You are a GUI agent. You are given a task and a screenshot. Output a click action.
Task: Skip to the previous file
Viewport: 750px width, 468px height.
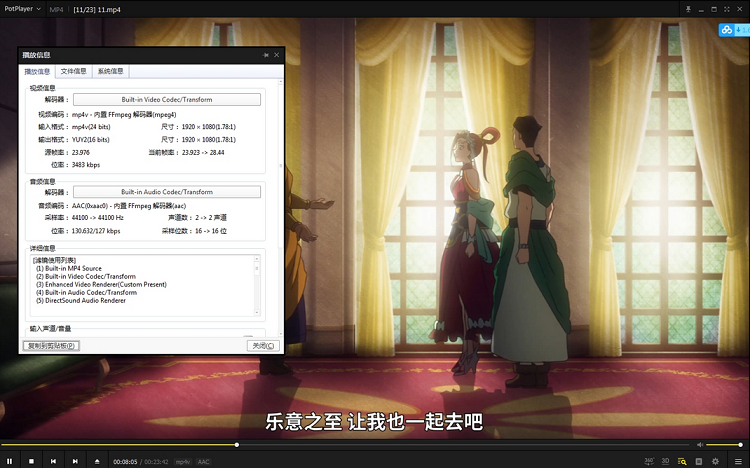[x=53, y=461]
